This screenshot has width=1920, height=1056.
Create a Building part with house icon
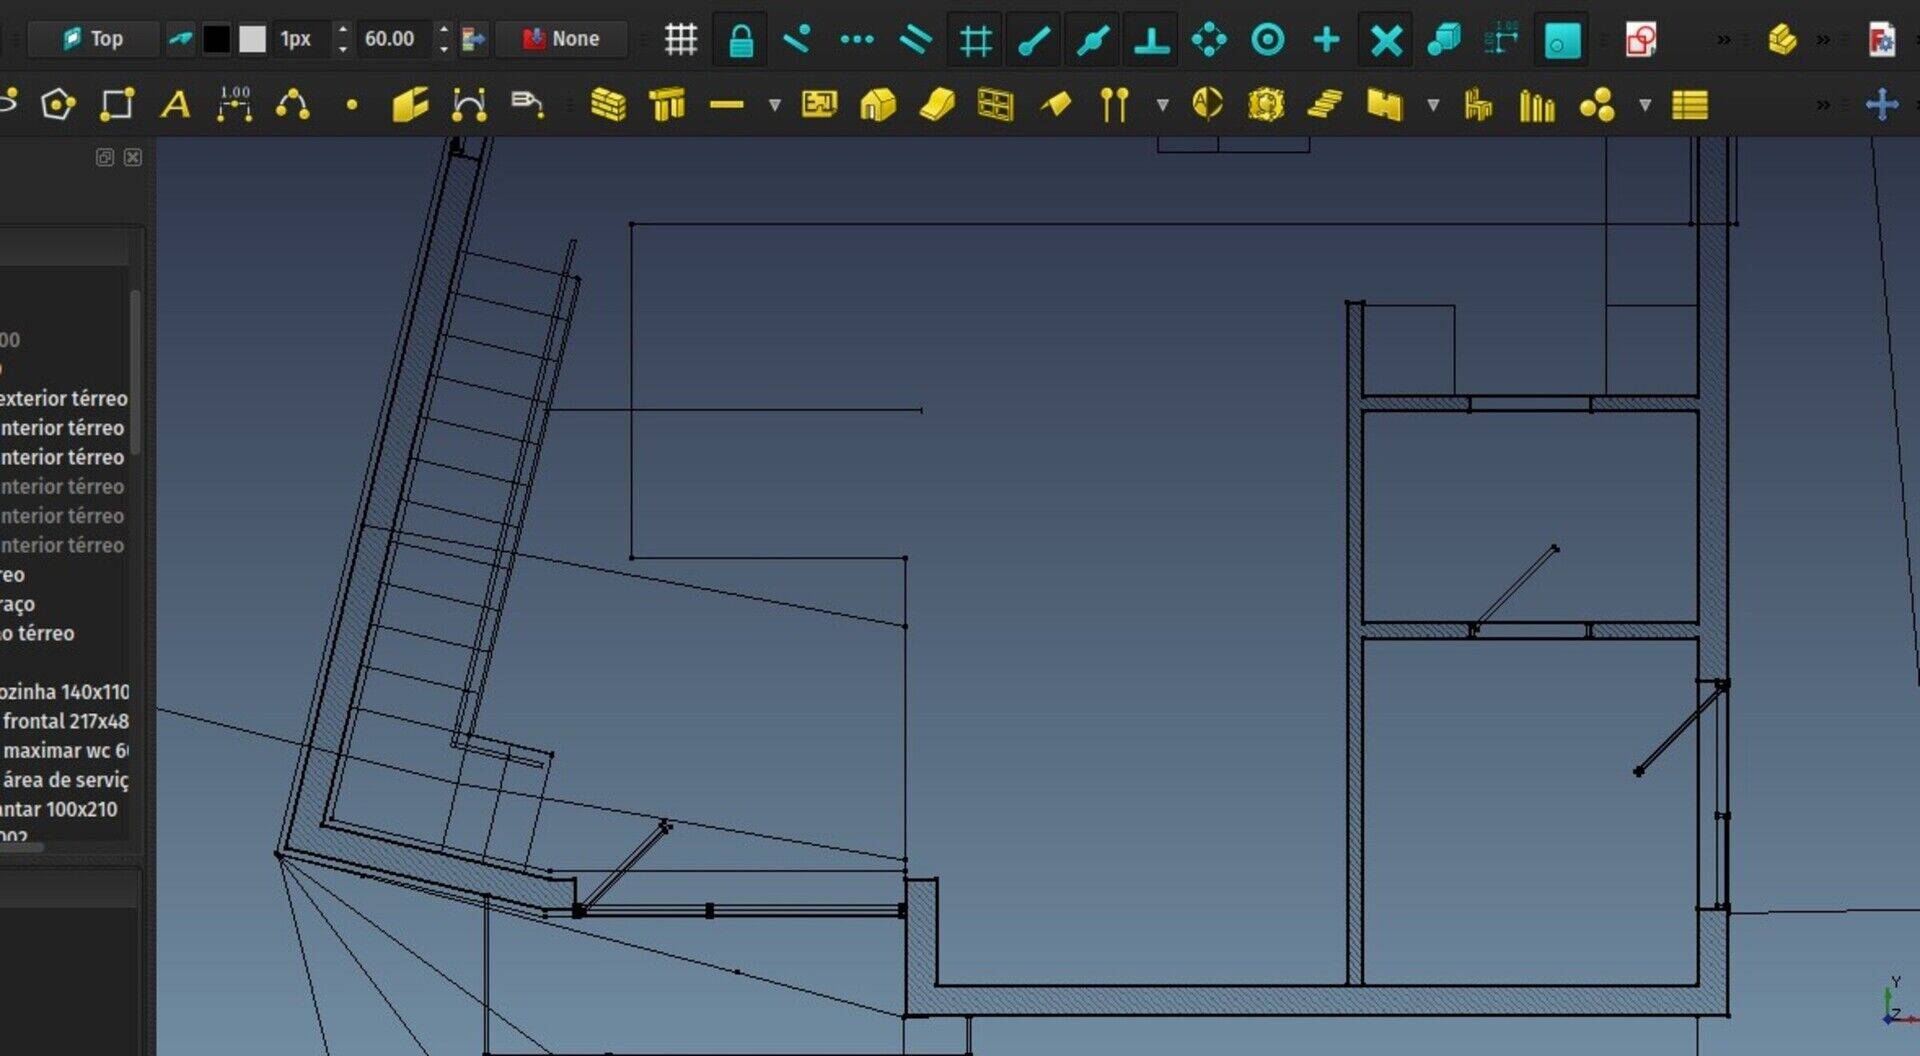[x=877, y=104]
